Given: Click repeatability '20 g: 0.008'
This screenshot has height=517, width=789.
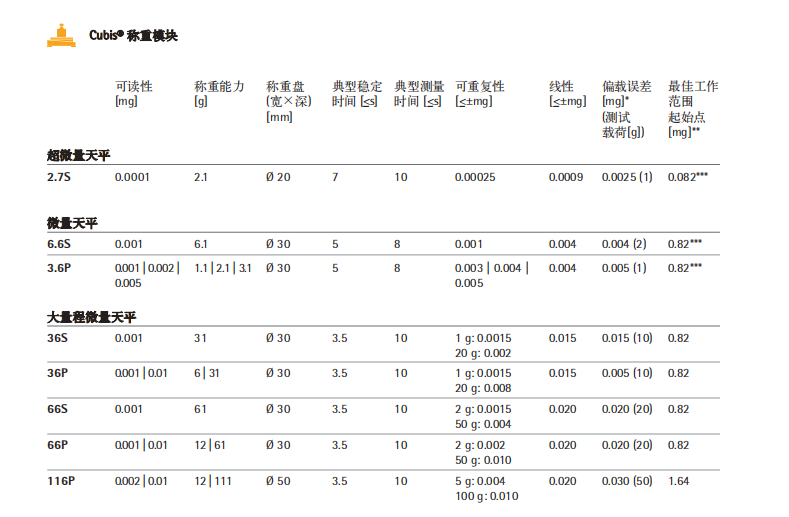Looking at the screenshot, I should click(483, 389).
